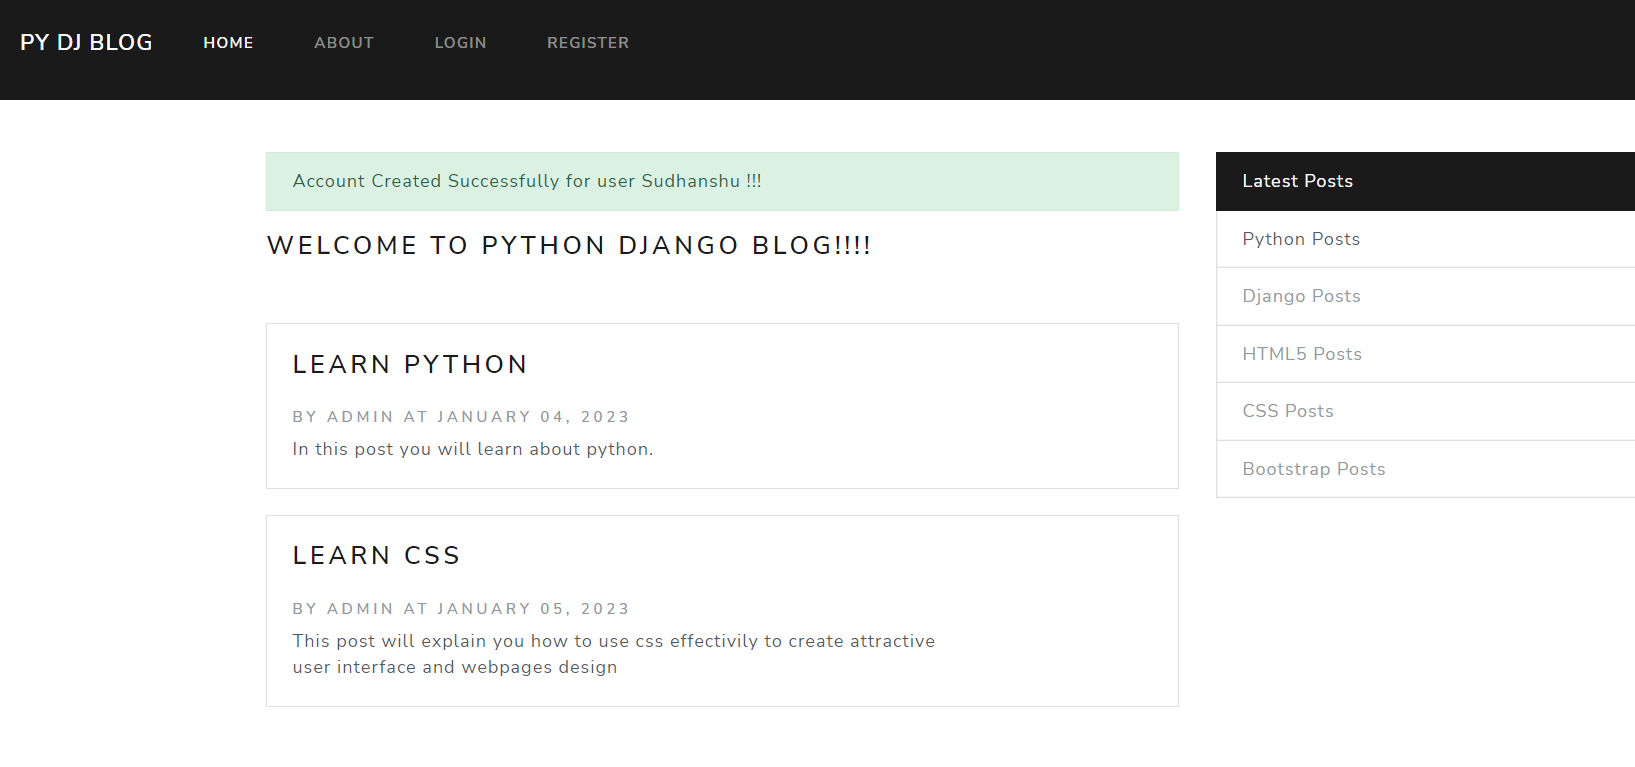Open the Learn Python post title
The image size is (1635, 767).
410,364
